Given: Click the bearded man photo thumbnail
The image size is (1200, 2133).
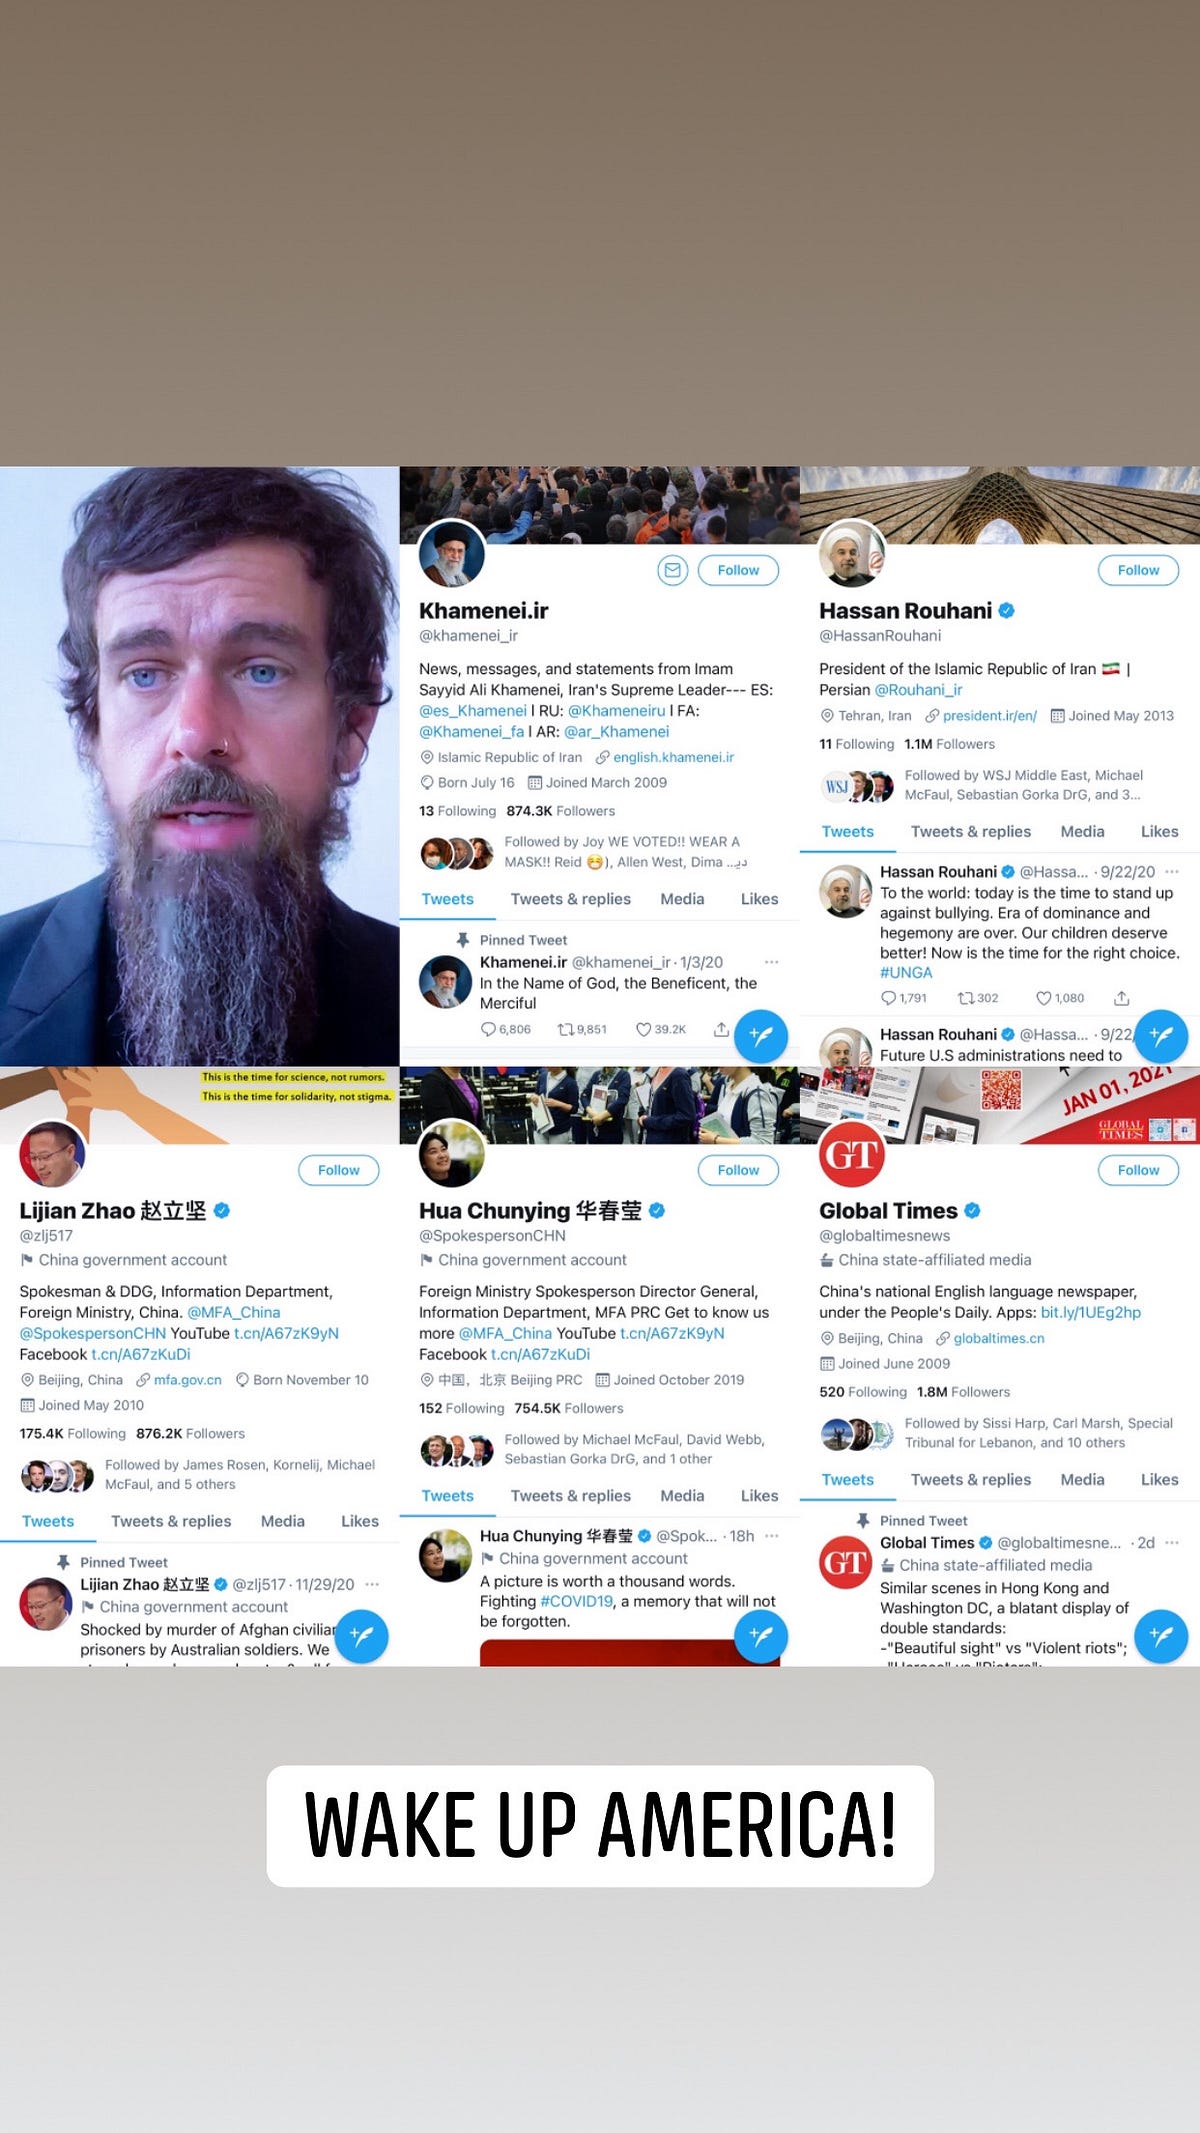Looking at the screenshot, I should coord(200,766).
